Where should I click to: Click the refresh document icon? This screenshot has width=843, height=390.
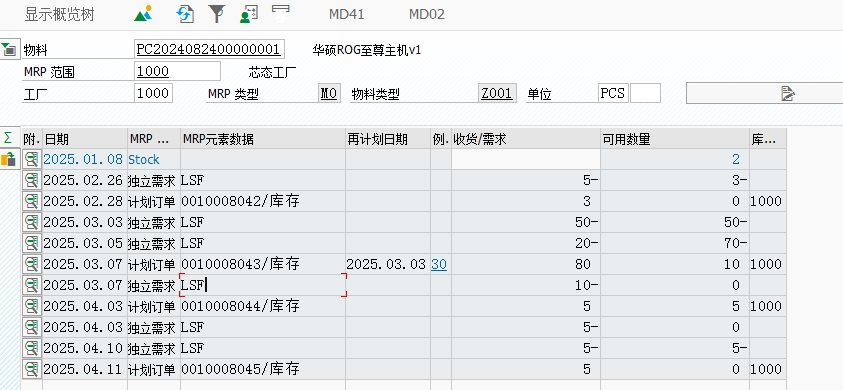pyautogui.click(x=185, y=13)
